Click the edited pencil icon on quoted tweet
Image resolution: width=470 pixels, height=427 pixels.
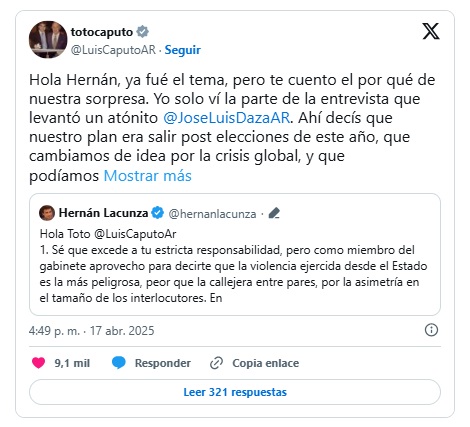point(274,213)
